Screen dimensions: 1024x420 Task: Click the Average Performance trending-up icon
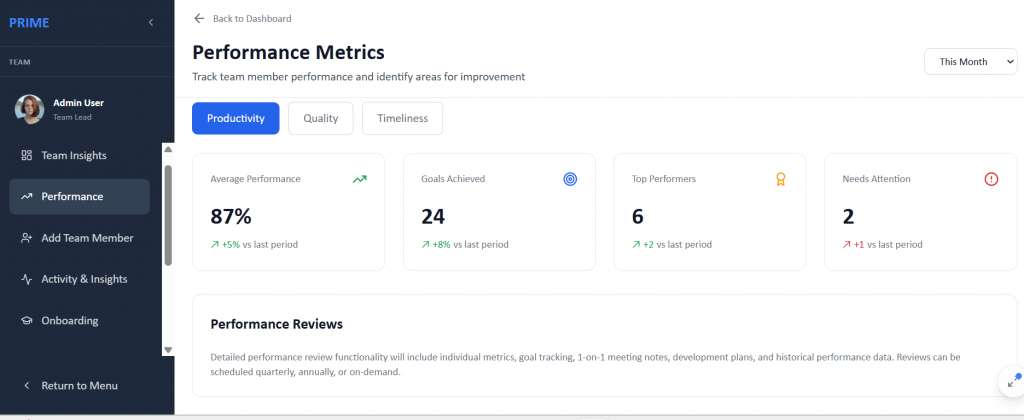[x=360, y=179]
